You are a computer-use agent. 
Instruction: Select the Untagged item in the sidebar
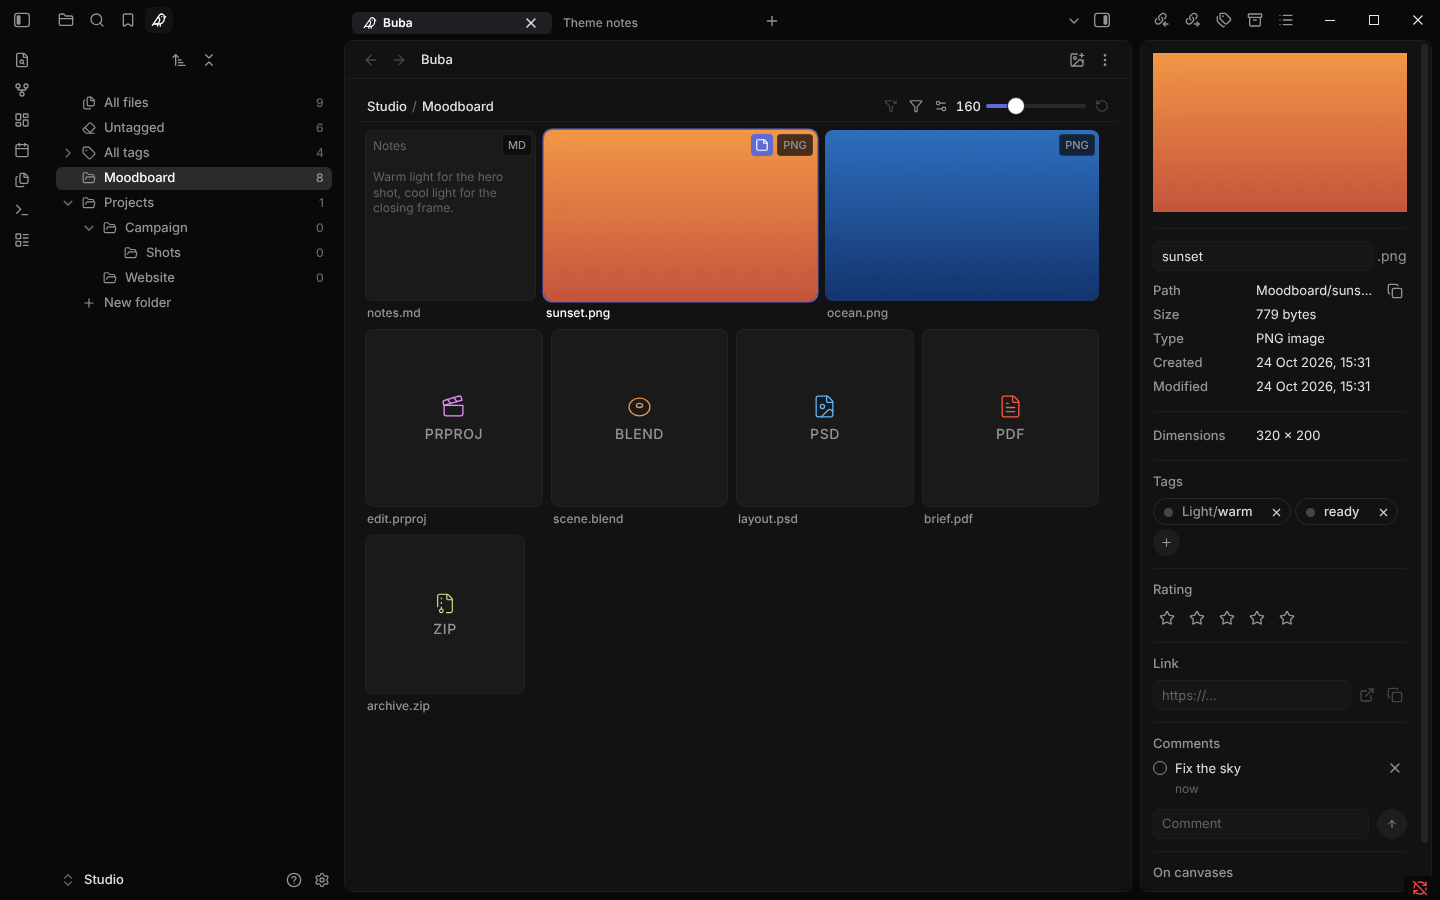coord(194,128)
